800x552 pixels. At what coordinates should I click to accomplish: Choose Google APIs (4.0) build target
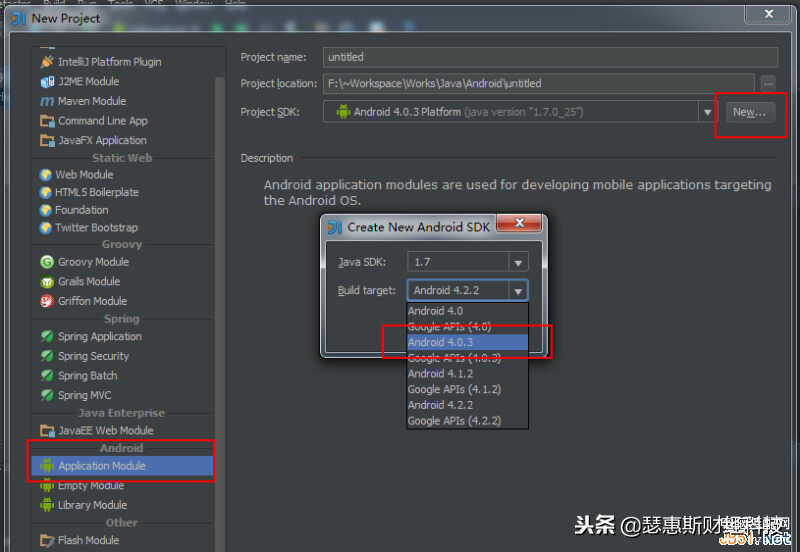point(467,327)
